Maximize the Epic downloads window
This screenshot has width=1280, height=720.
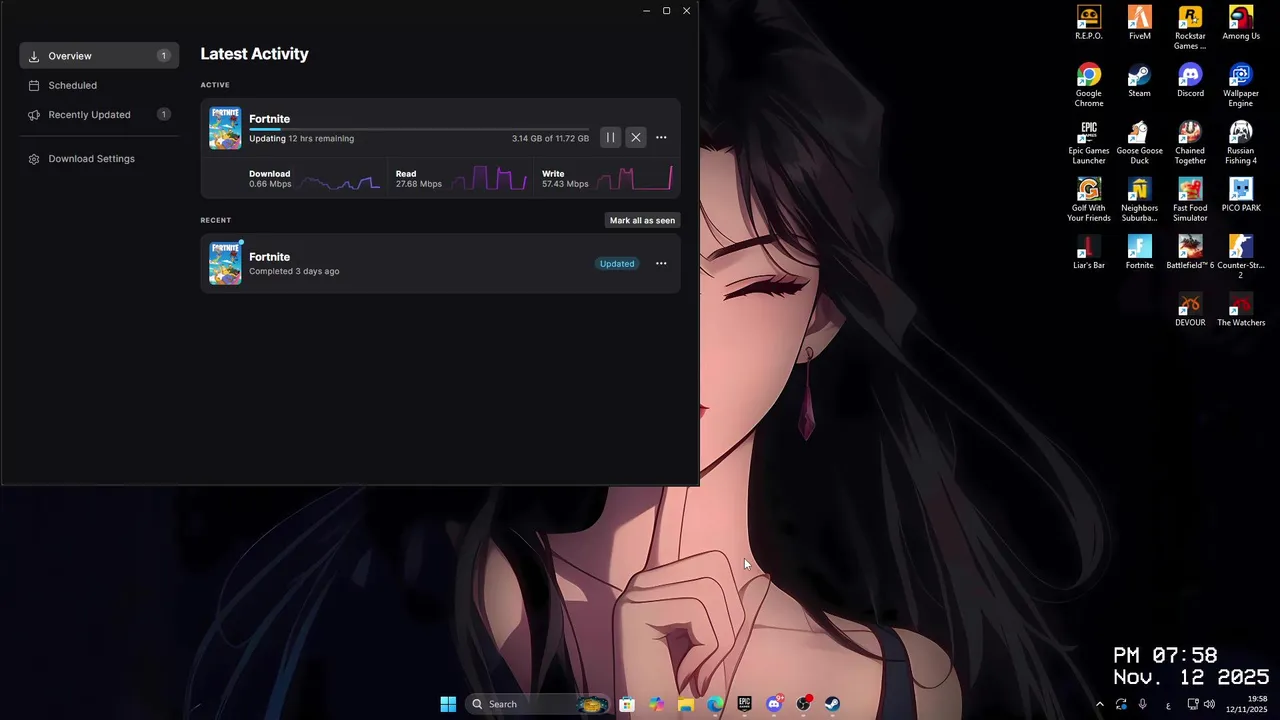click(666, 11)
